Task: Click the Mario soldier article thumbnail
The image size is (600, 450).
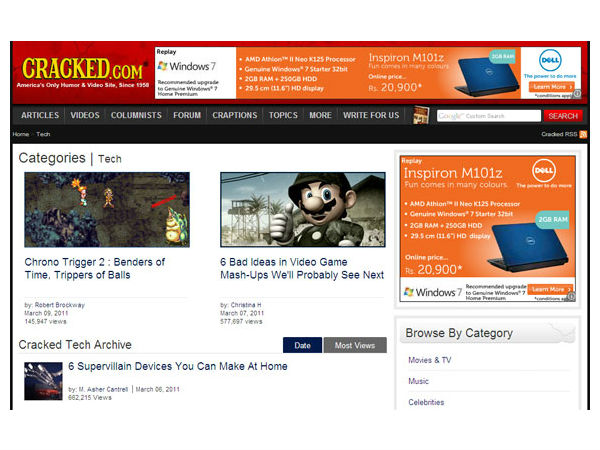Action: click(x=302, y=210)
